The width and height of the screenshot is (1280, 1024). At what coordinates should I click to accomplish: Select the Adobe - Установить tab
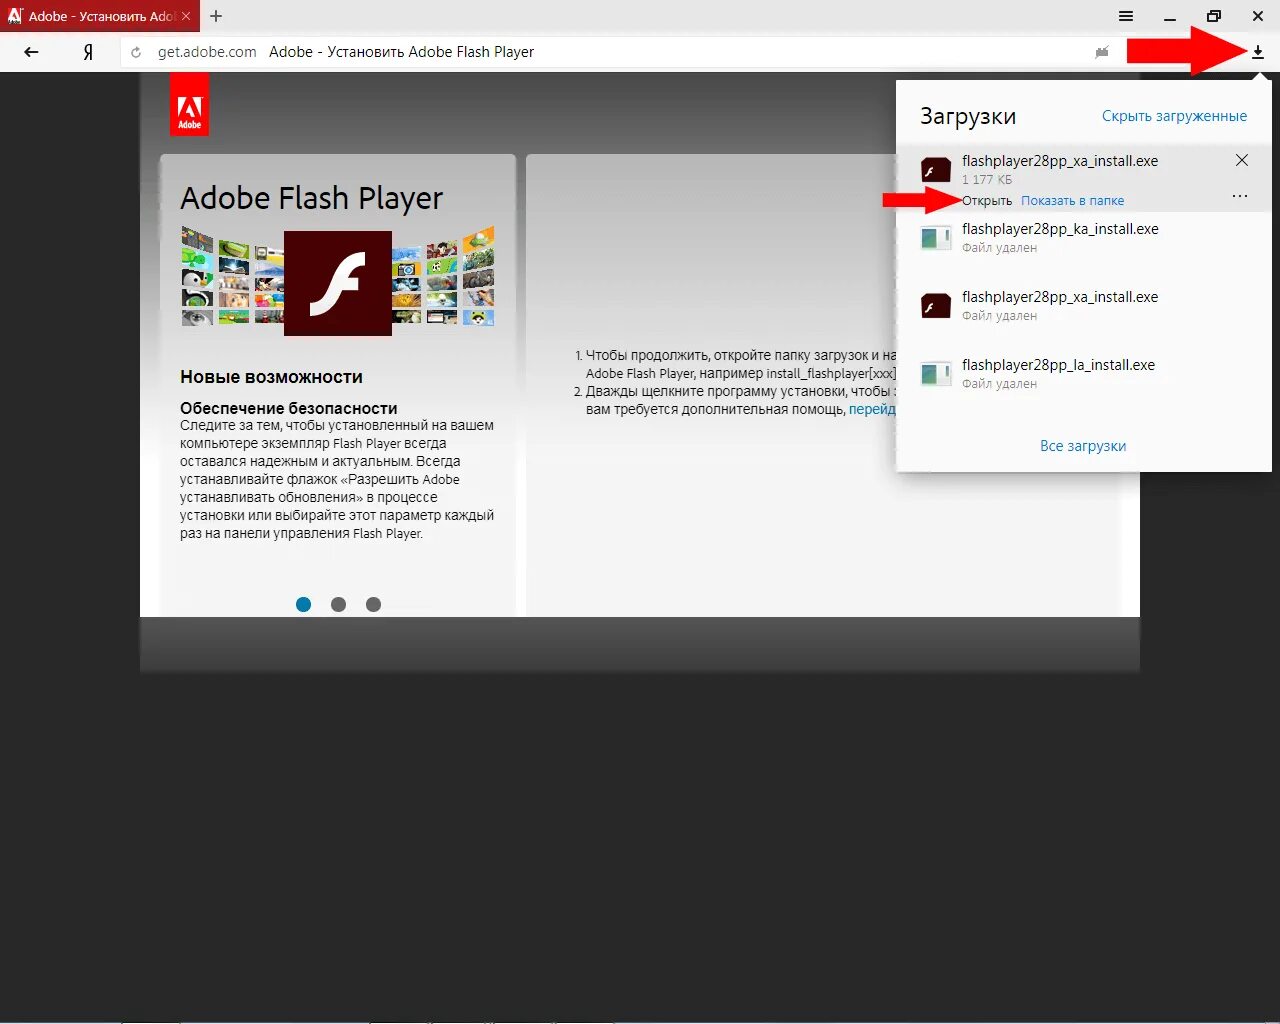click(x=100, y=16)
